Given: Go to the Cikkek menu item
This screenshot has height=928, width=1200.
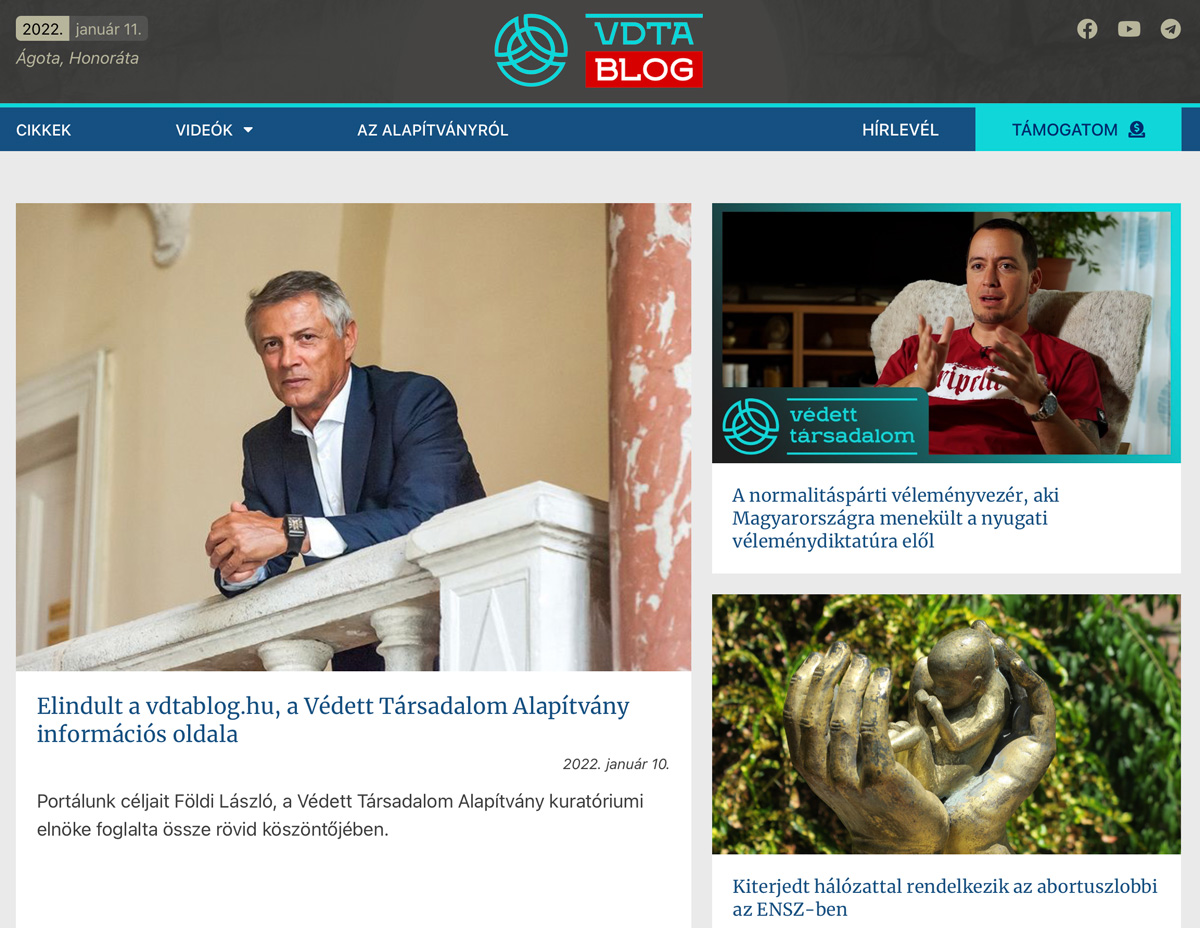Looking at the screenshot, I should pyautogui.click(x=44, y=130).
